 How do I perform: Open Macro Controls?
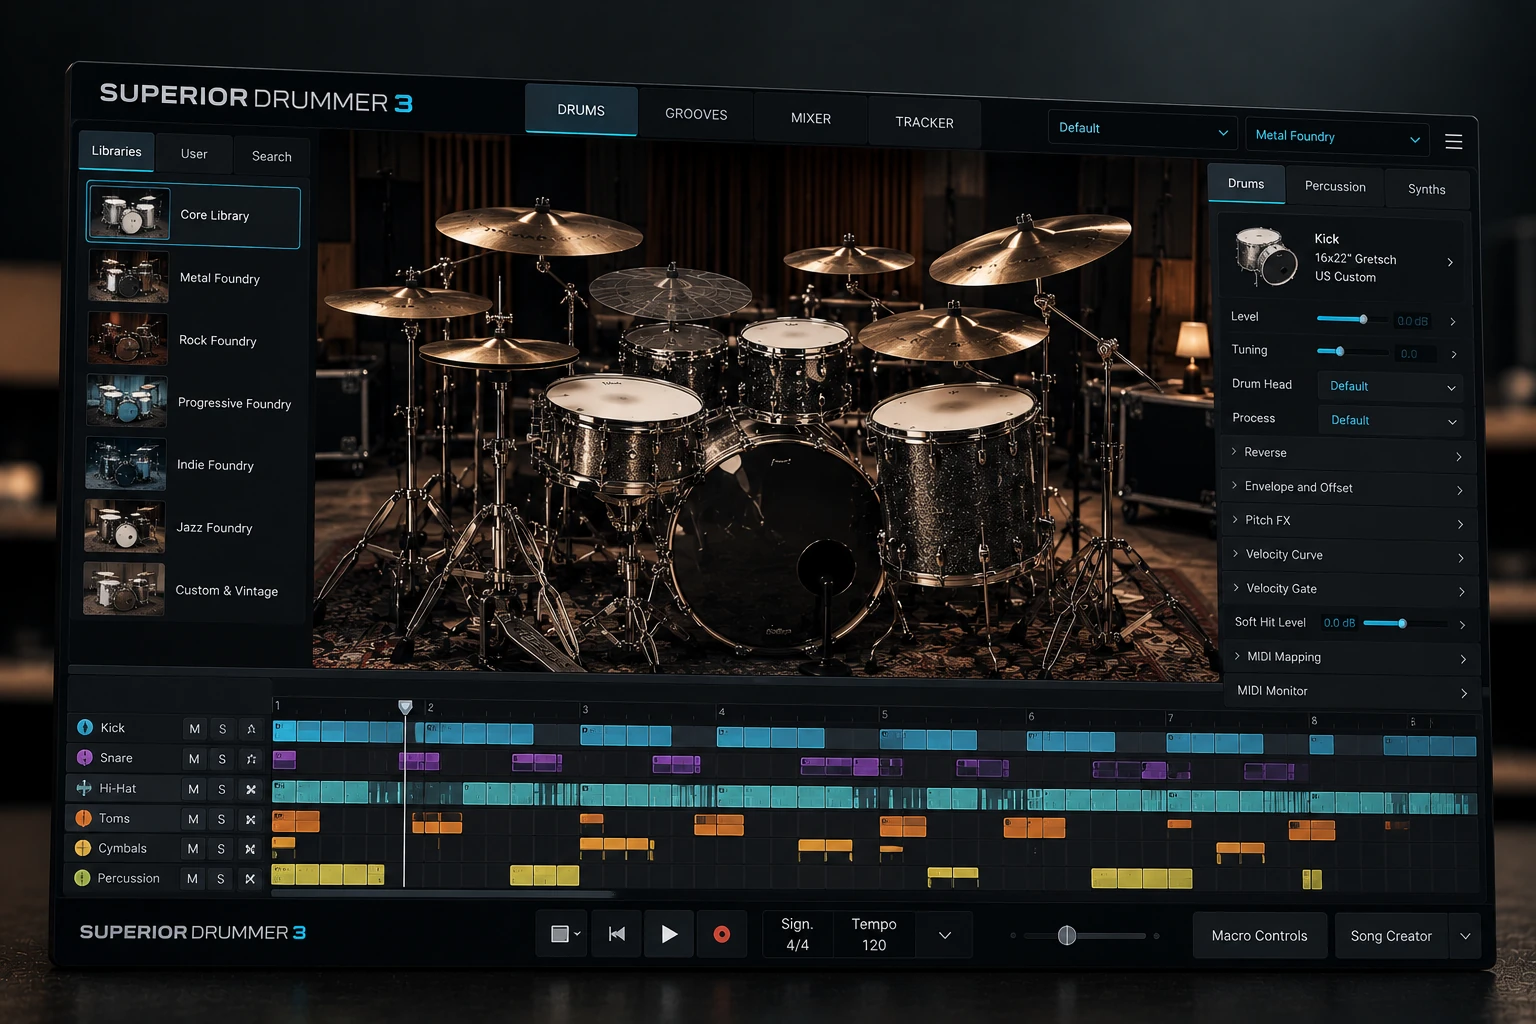[x=1260, y=936]
